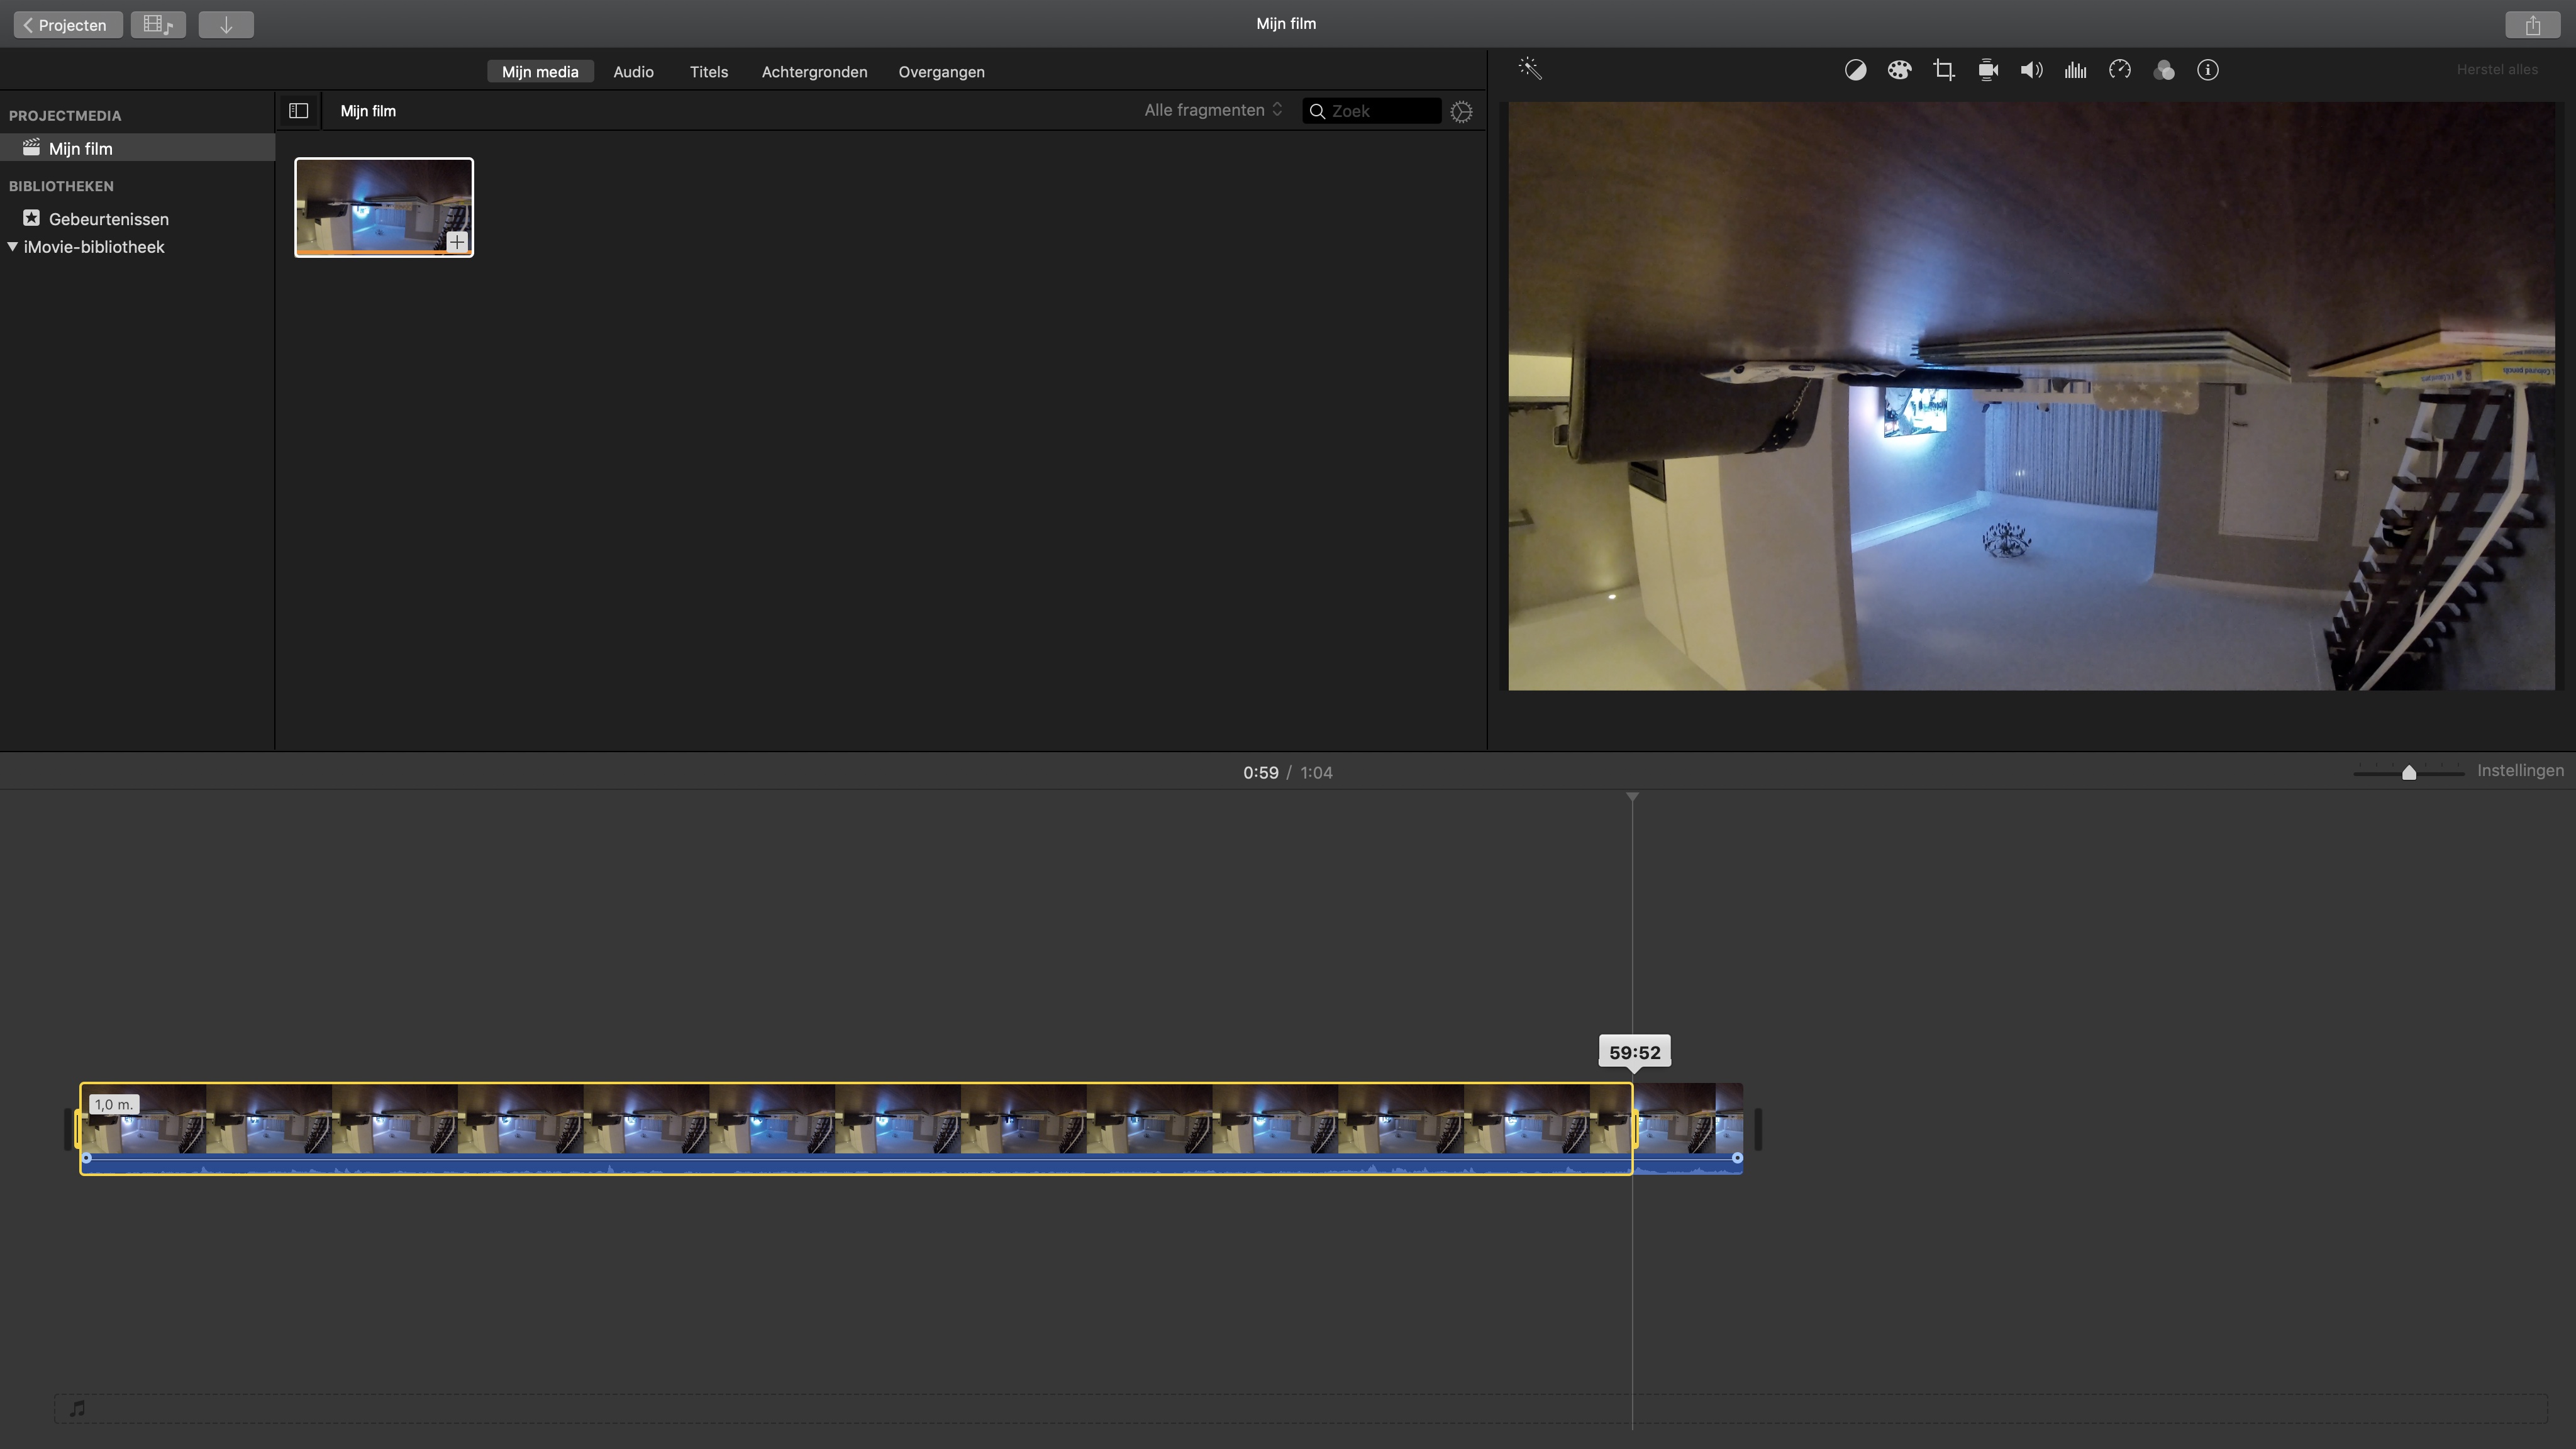Show the clip information inspector

click(2208, 70)
